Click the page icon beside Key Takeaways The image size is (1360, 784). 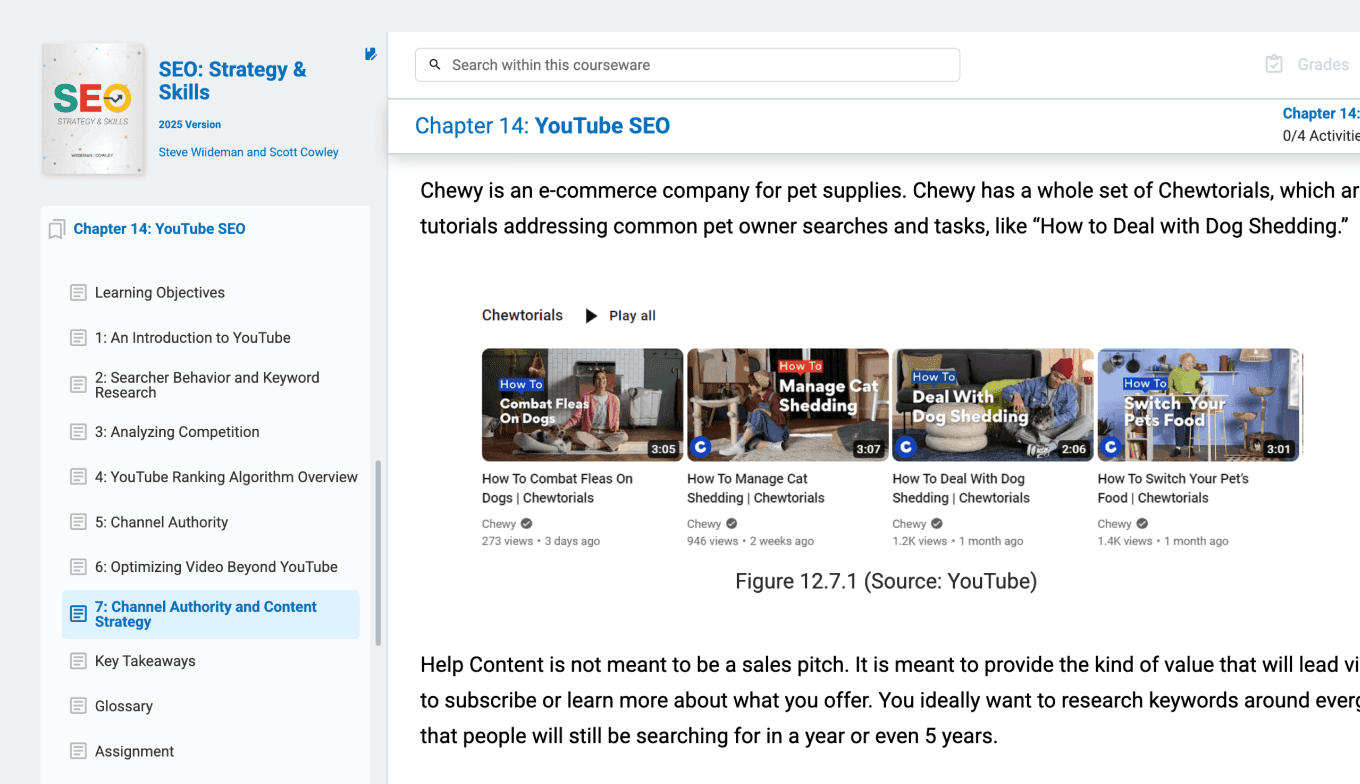[x=78, y=661]
